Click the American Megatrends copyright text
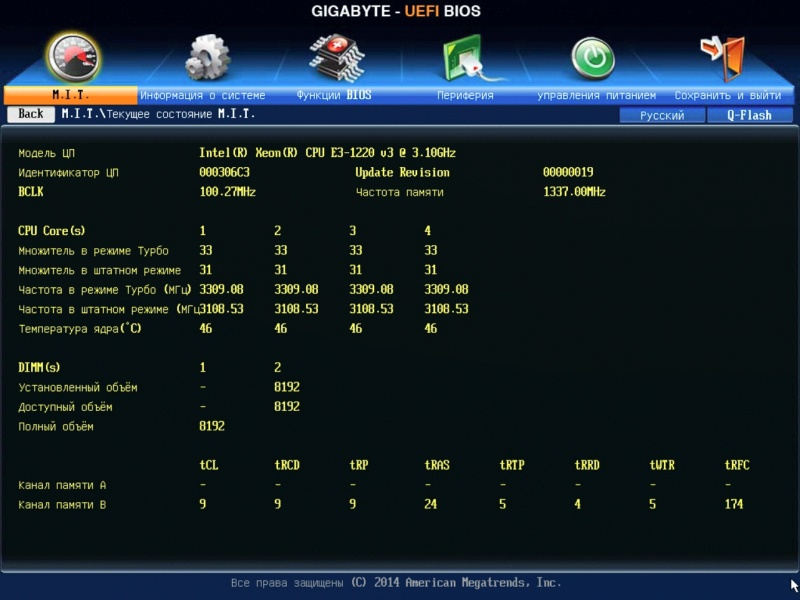The image size is (800, 600). [395, 583]
